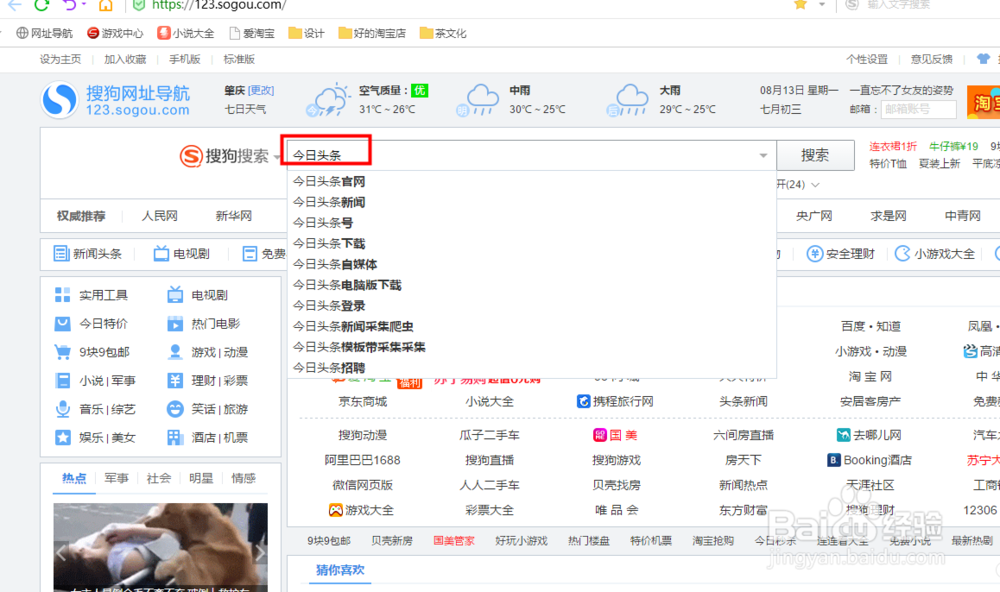Open the 茶文化 bookmark folder
Viewport: 1000px width, 592px height.
pyautogui.click(x=443, y=33)
